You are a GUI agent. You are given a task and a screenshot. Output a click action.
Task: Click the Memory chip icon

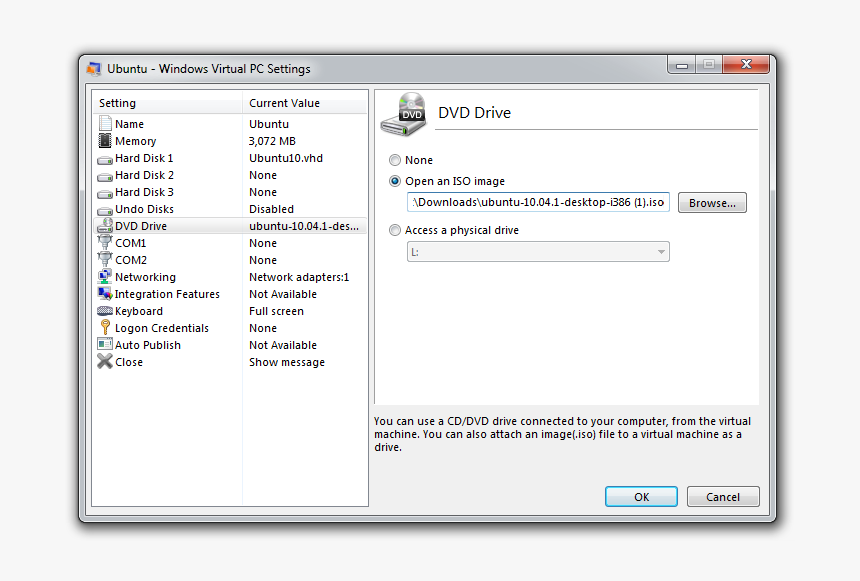point(105,141)
